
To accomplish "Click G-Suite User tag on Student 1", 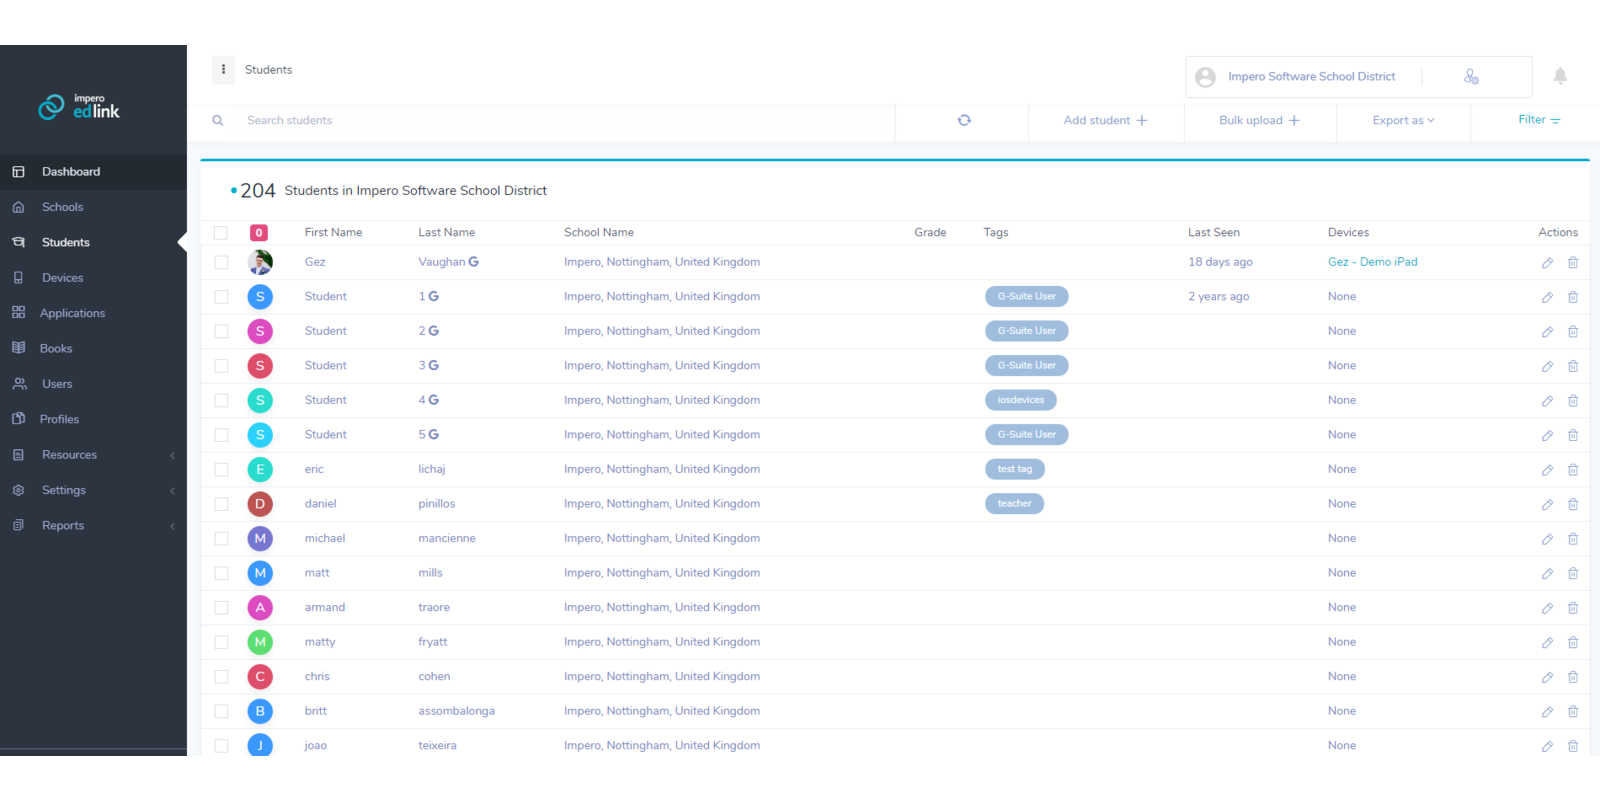I will click(1027, 297).
